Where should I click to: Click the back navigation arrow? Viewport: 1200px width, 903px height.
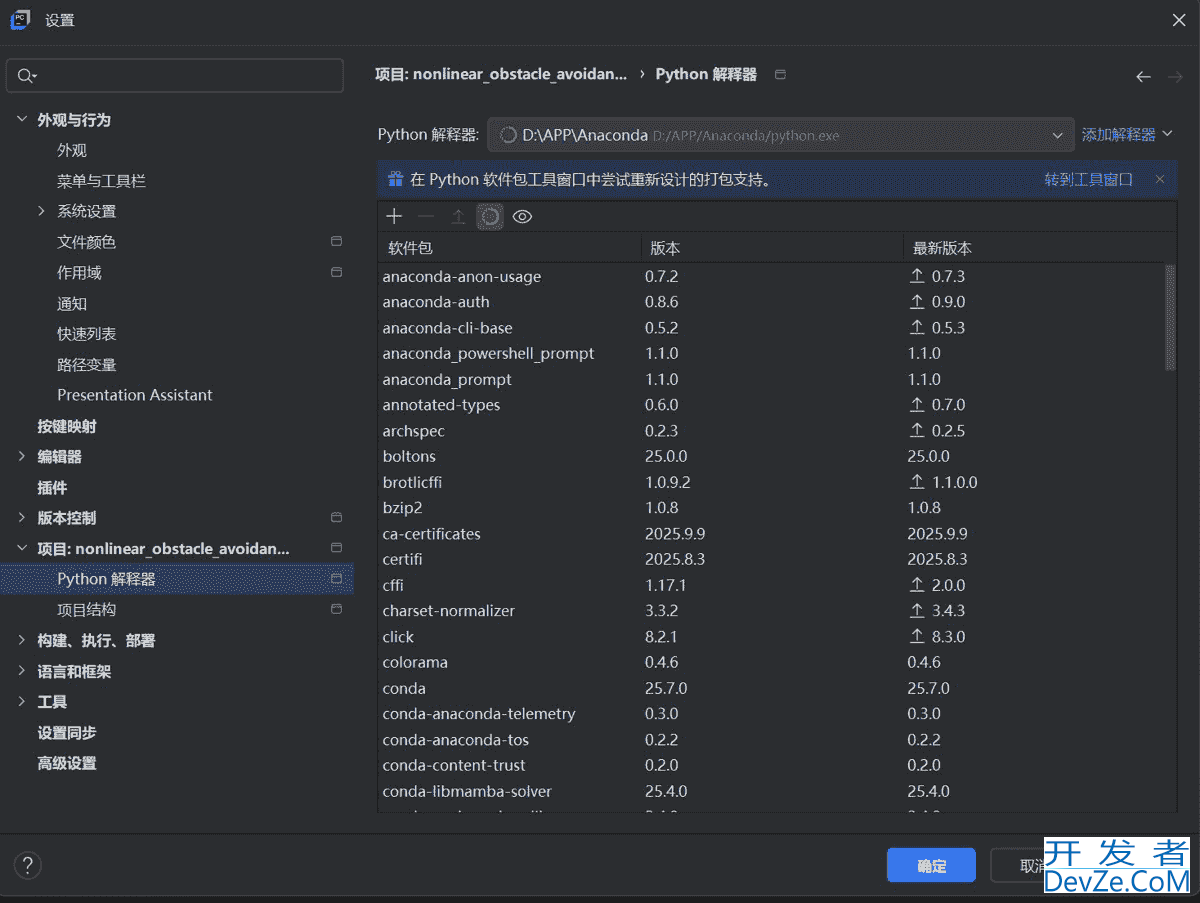[1143, 76]
